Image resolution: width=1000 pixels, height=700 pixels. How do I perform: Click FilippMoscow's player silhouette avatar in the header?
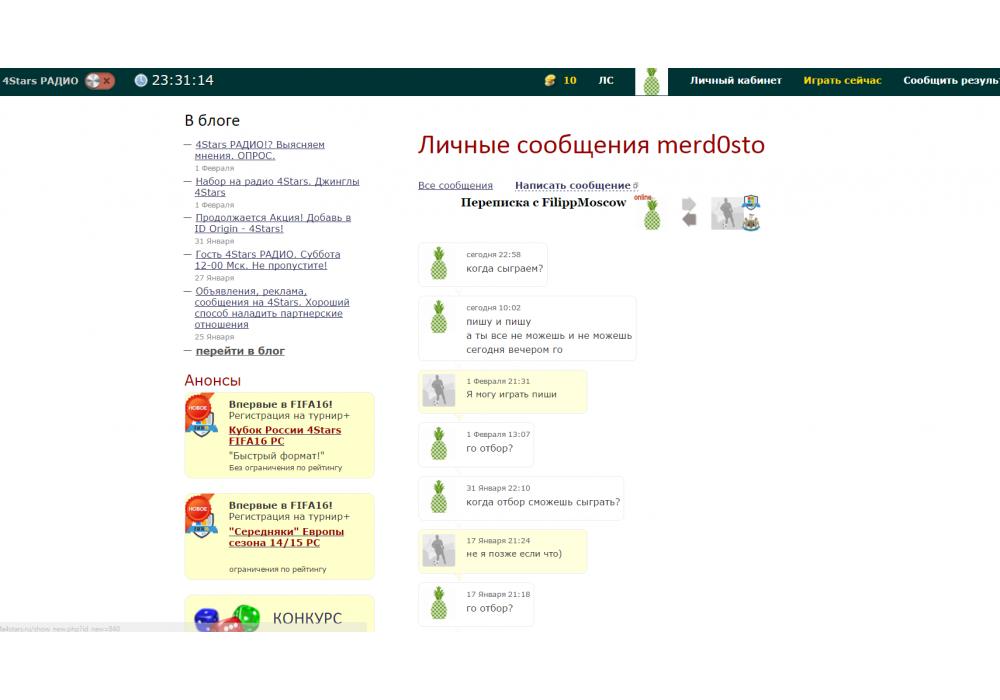[x=726, y=214]
